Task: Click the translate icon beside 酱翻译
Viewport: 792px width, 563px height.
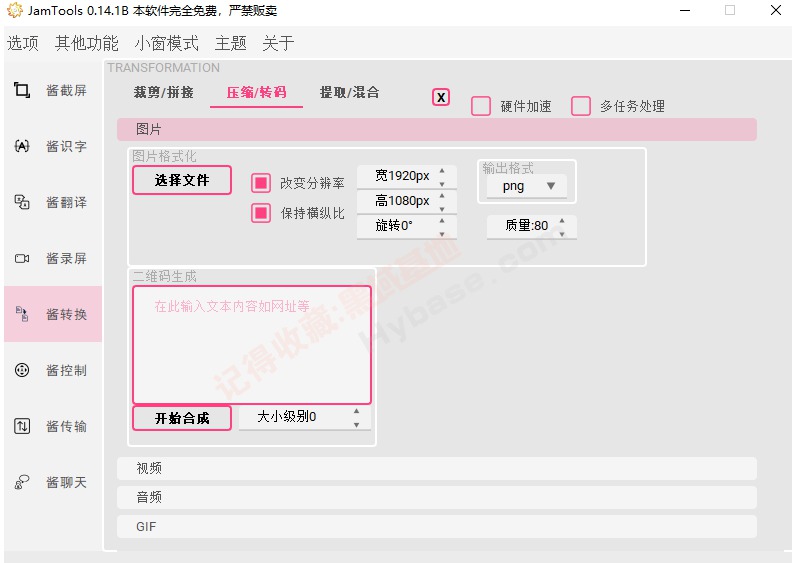Action: 22,202
